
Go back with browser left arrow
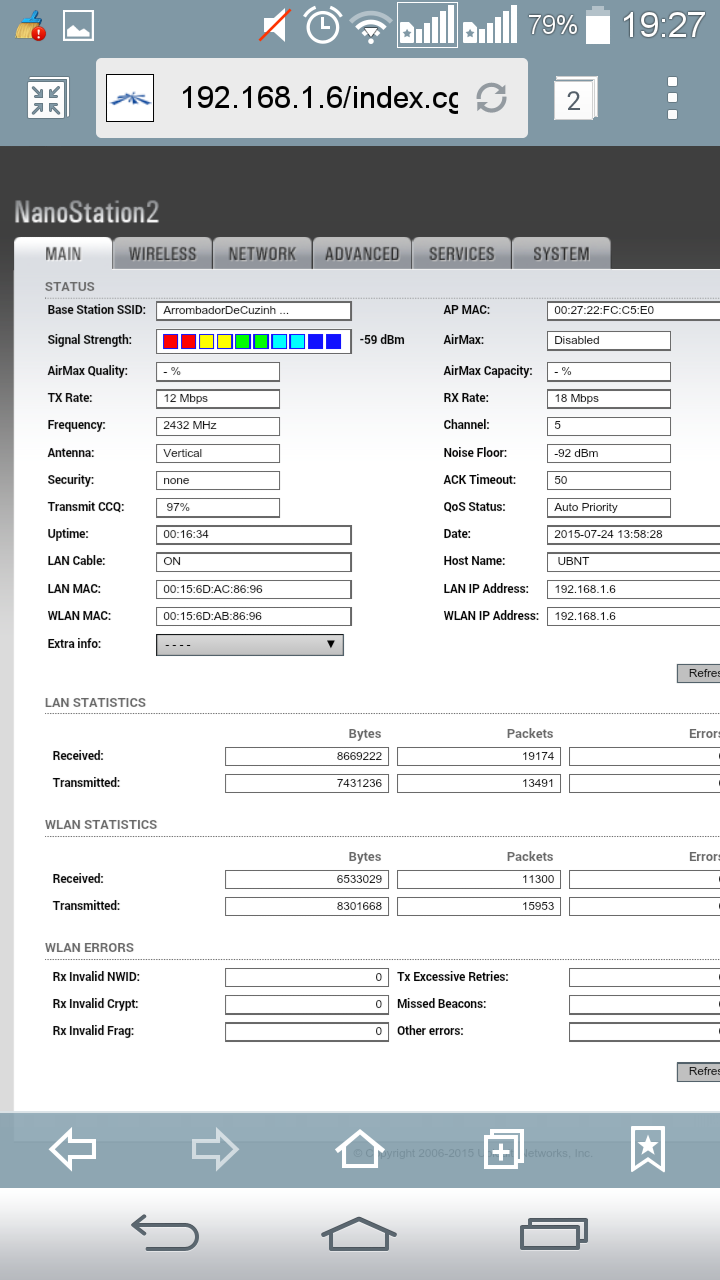[x=73, y=1149]
